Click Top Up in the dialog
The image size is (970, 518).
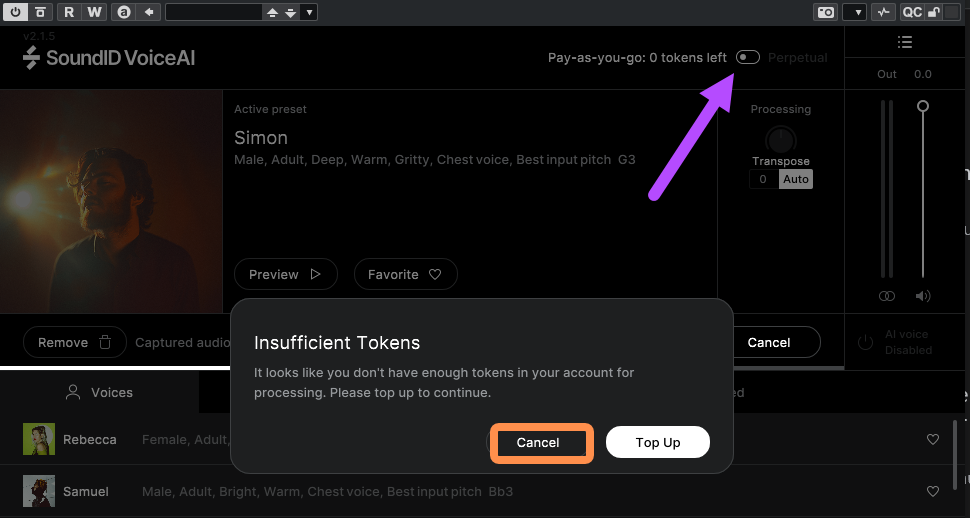658,442
